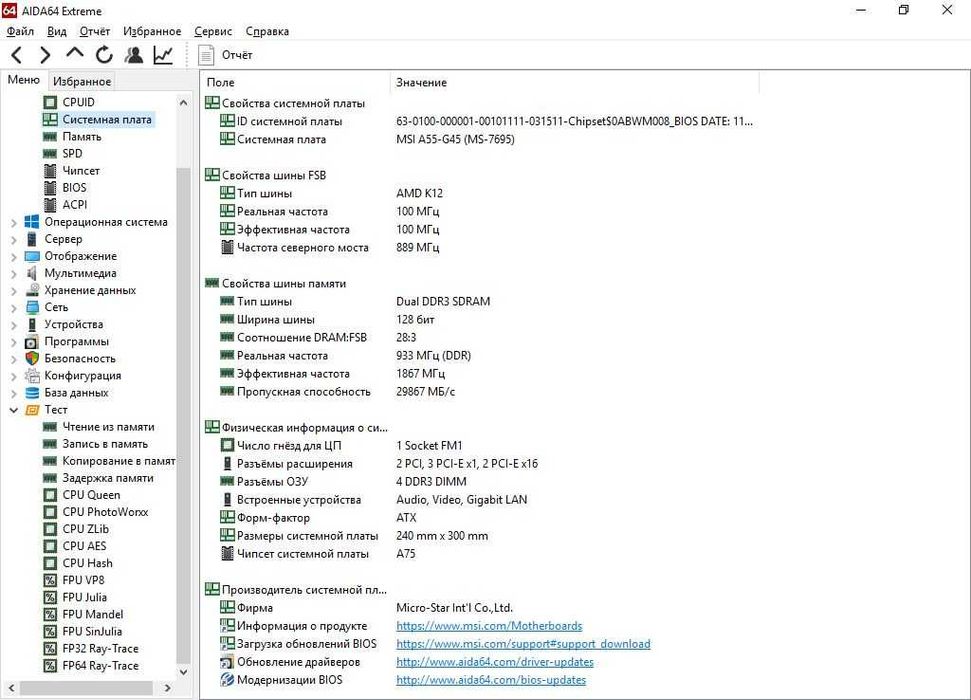Open the aida64.com driver-updates link
971x700 pixels.
coord(495,662)
